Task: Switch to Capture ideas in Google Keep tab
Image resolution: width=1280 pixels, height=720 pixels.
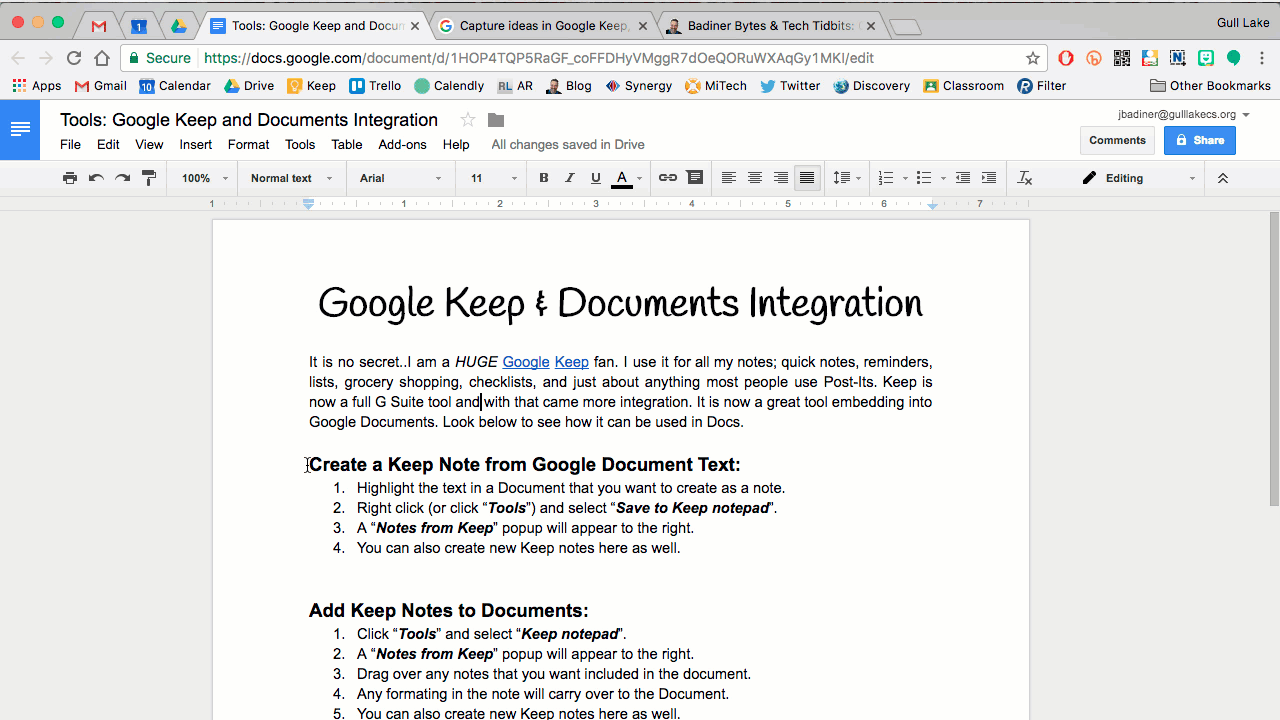Action: tap(545, 26)
